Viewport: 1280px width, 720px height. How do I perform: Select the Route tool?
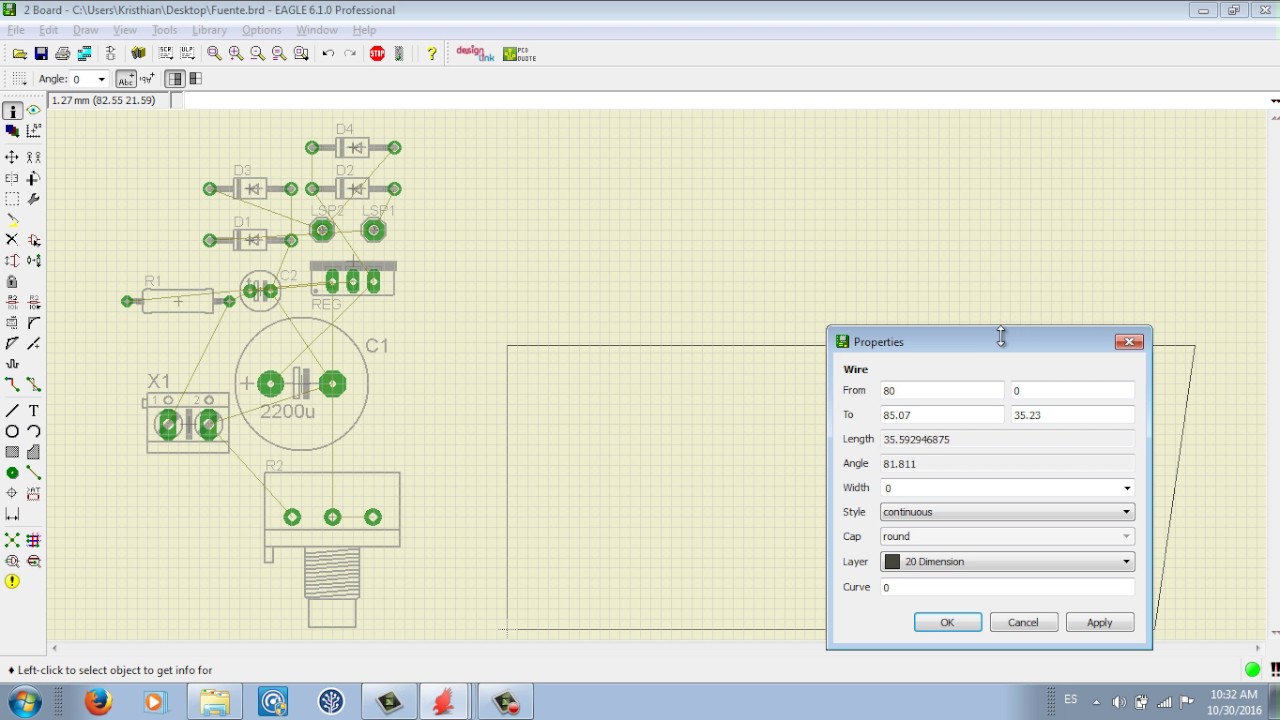coord(12,384)
